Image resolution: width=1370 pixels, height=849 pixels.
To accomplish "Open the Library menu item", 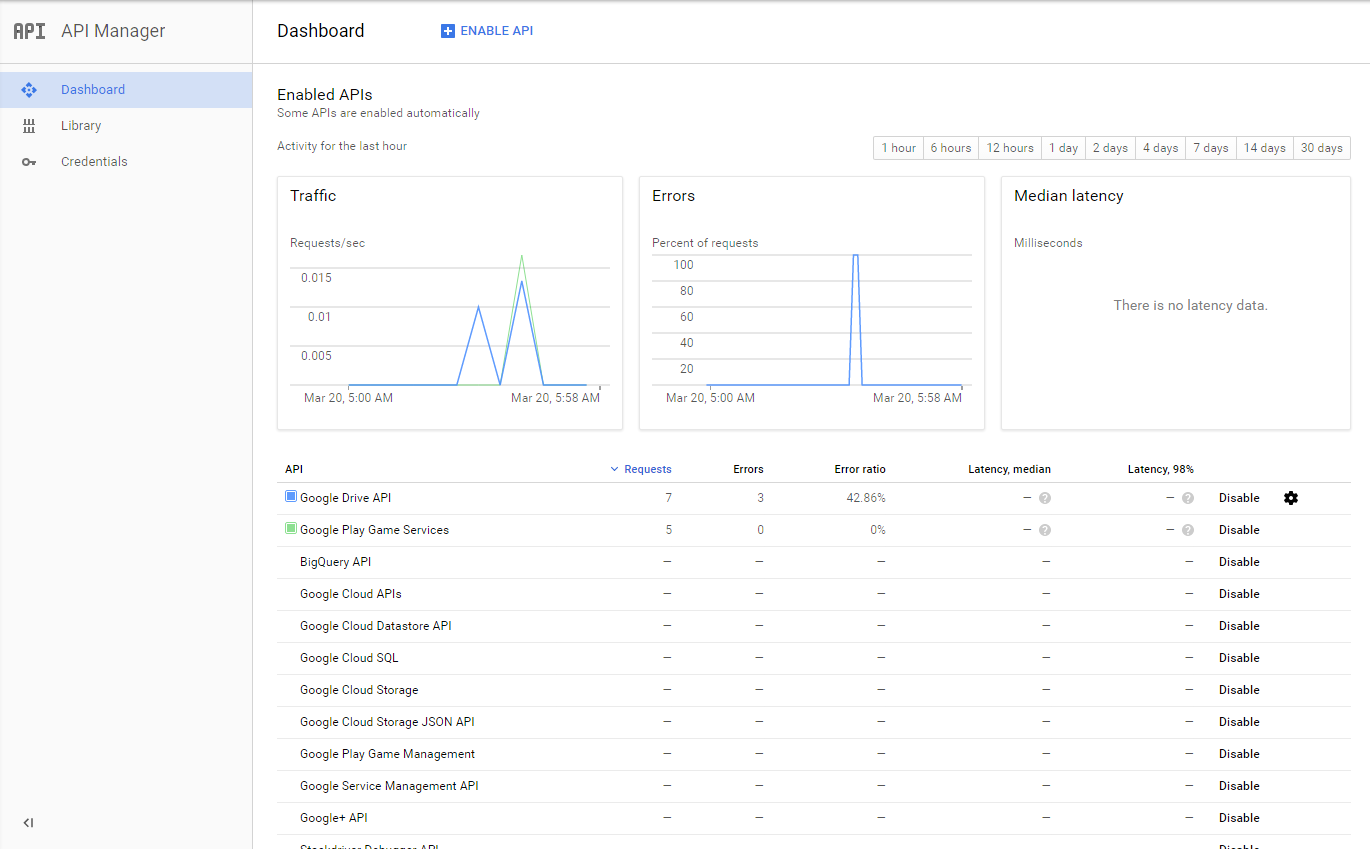I will click(126, 126).
